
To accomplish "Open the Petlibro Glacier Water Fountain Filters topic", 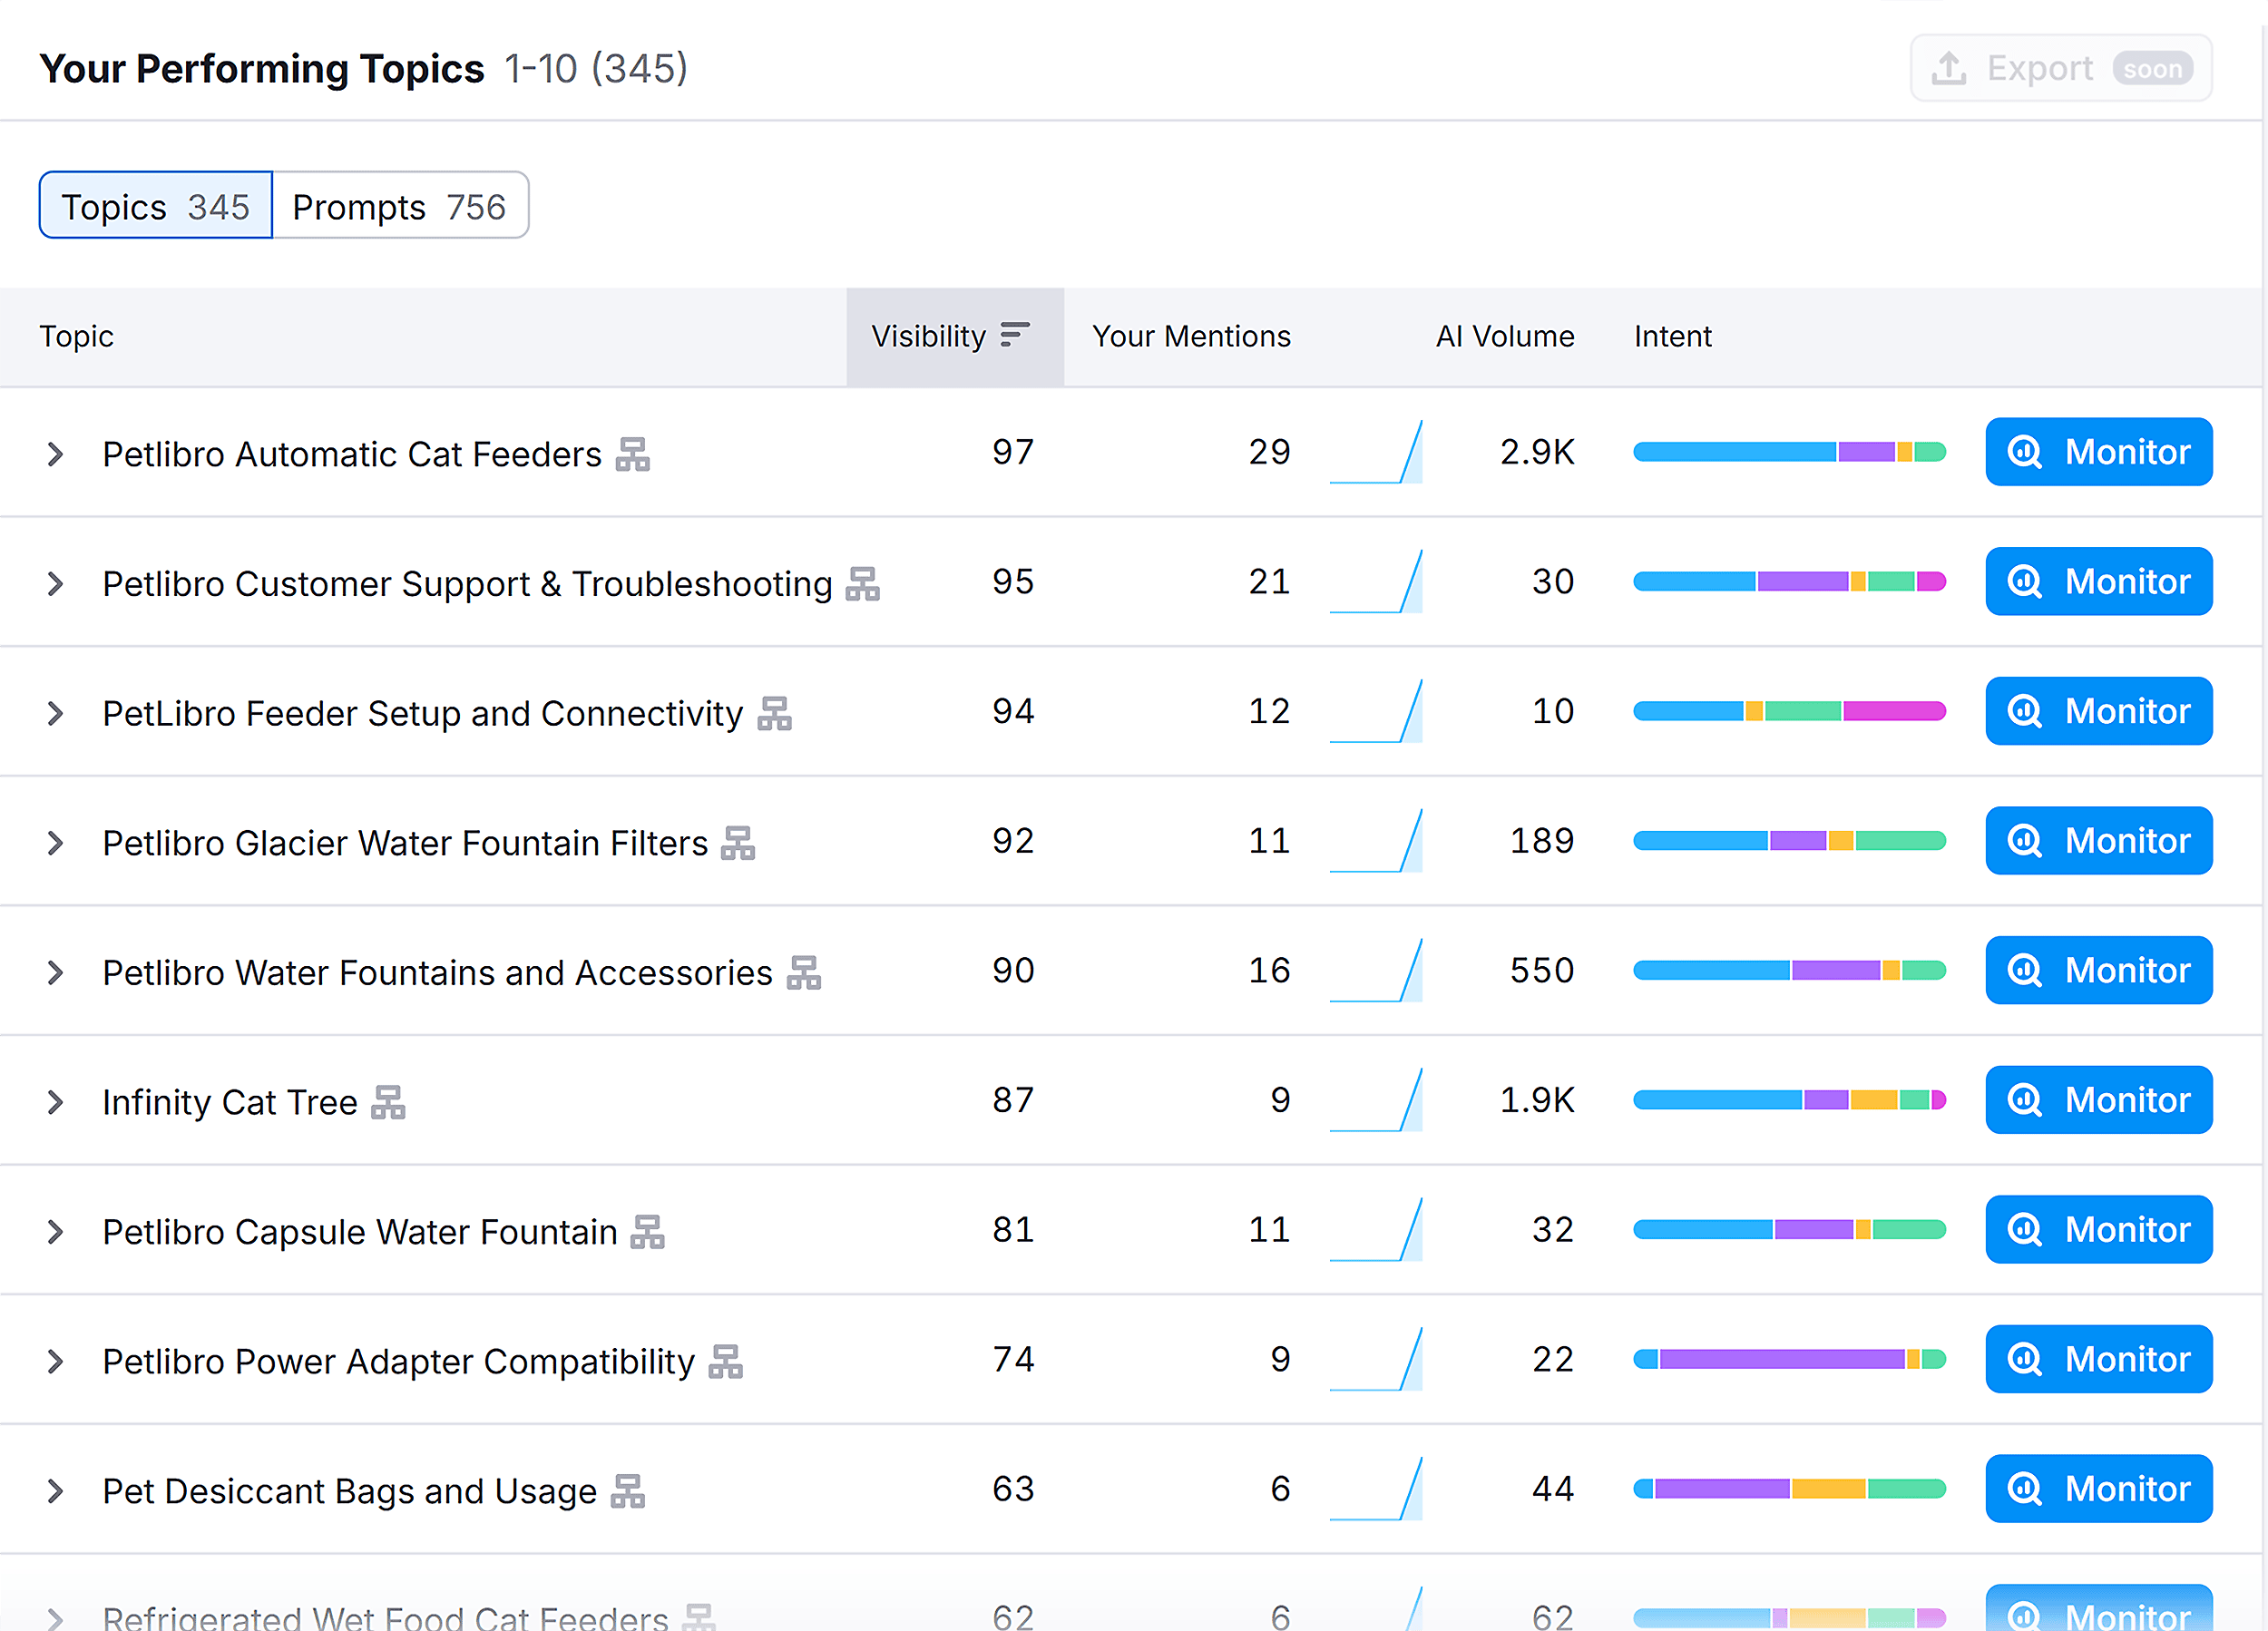I will tap(403, 842).
